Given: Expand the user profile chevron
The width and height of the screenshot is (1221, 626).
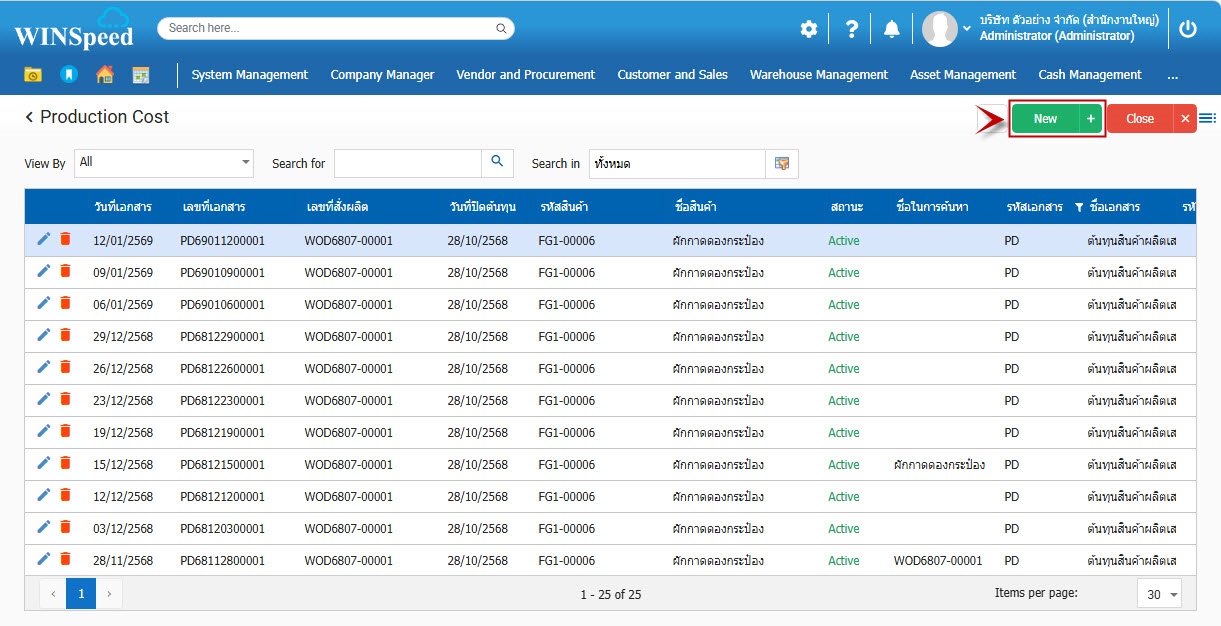Looking at the screenshot, I should point(967,29).
